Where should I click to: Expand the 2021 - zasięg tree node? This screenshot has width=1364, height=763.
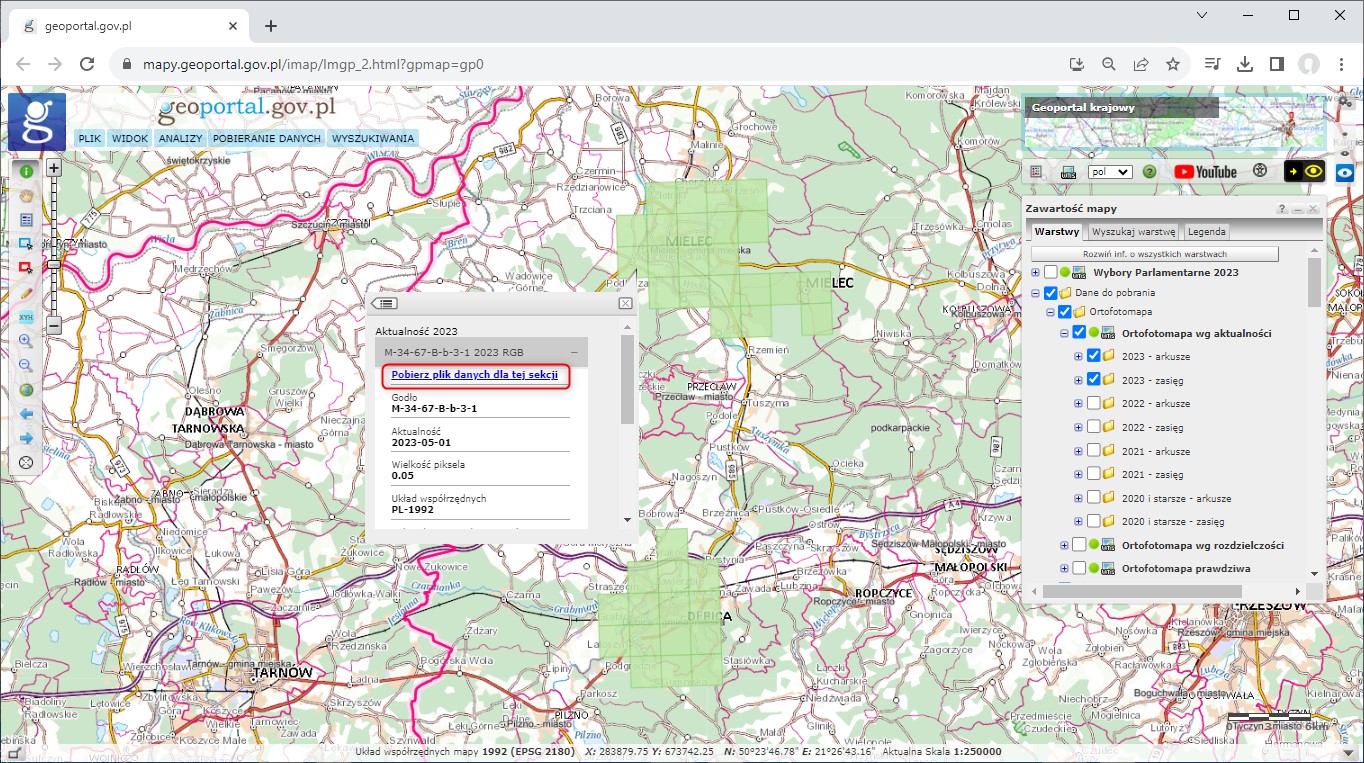1078,475
